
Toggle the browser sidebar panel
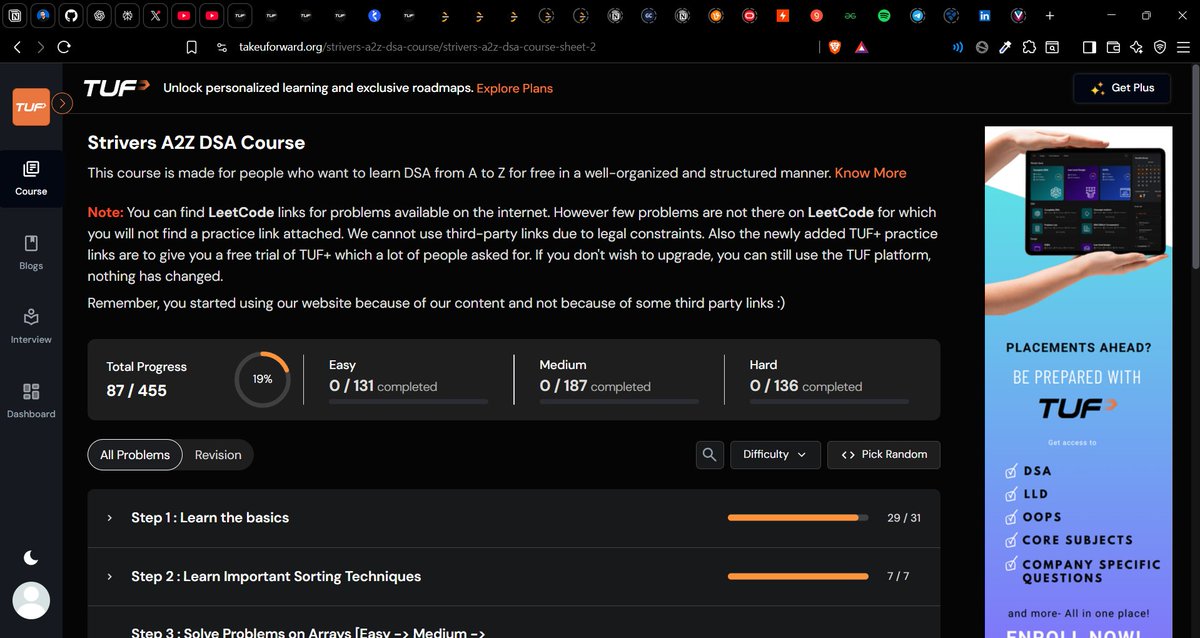[x=1089, y=47]
